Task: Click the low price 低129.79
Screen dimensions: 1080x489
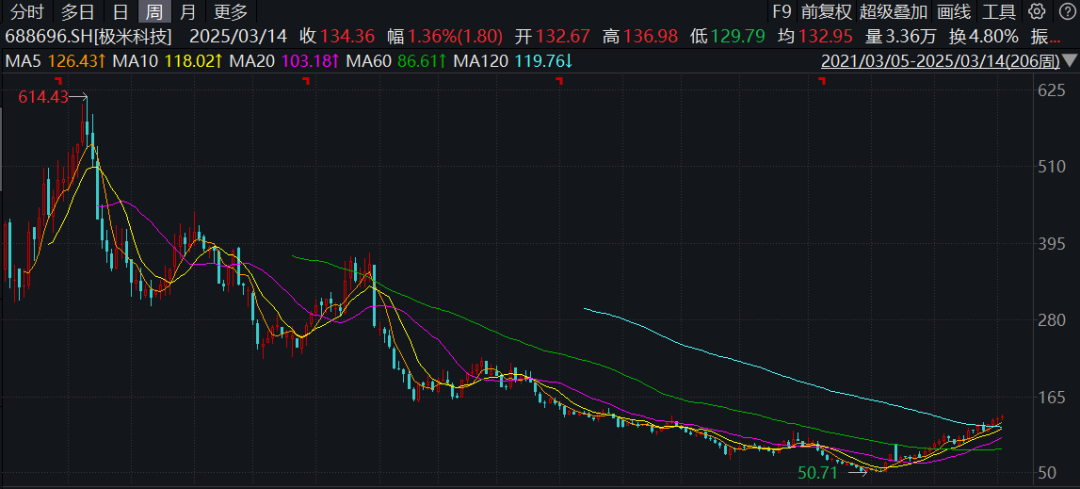Action: coord(728,37)
